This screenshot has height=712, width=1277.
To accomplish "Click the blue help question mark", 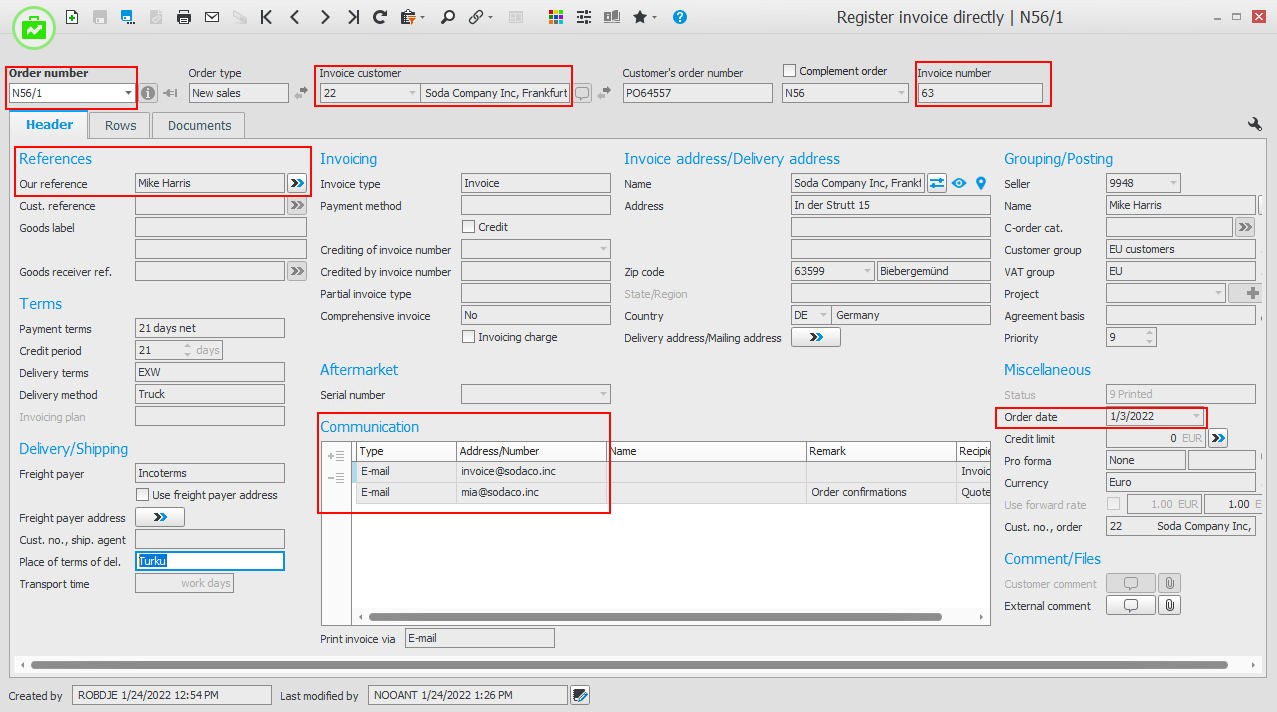I will pos(680,17).
